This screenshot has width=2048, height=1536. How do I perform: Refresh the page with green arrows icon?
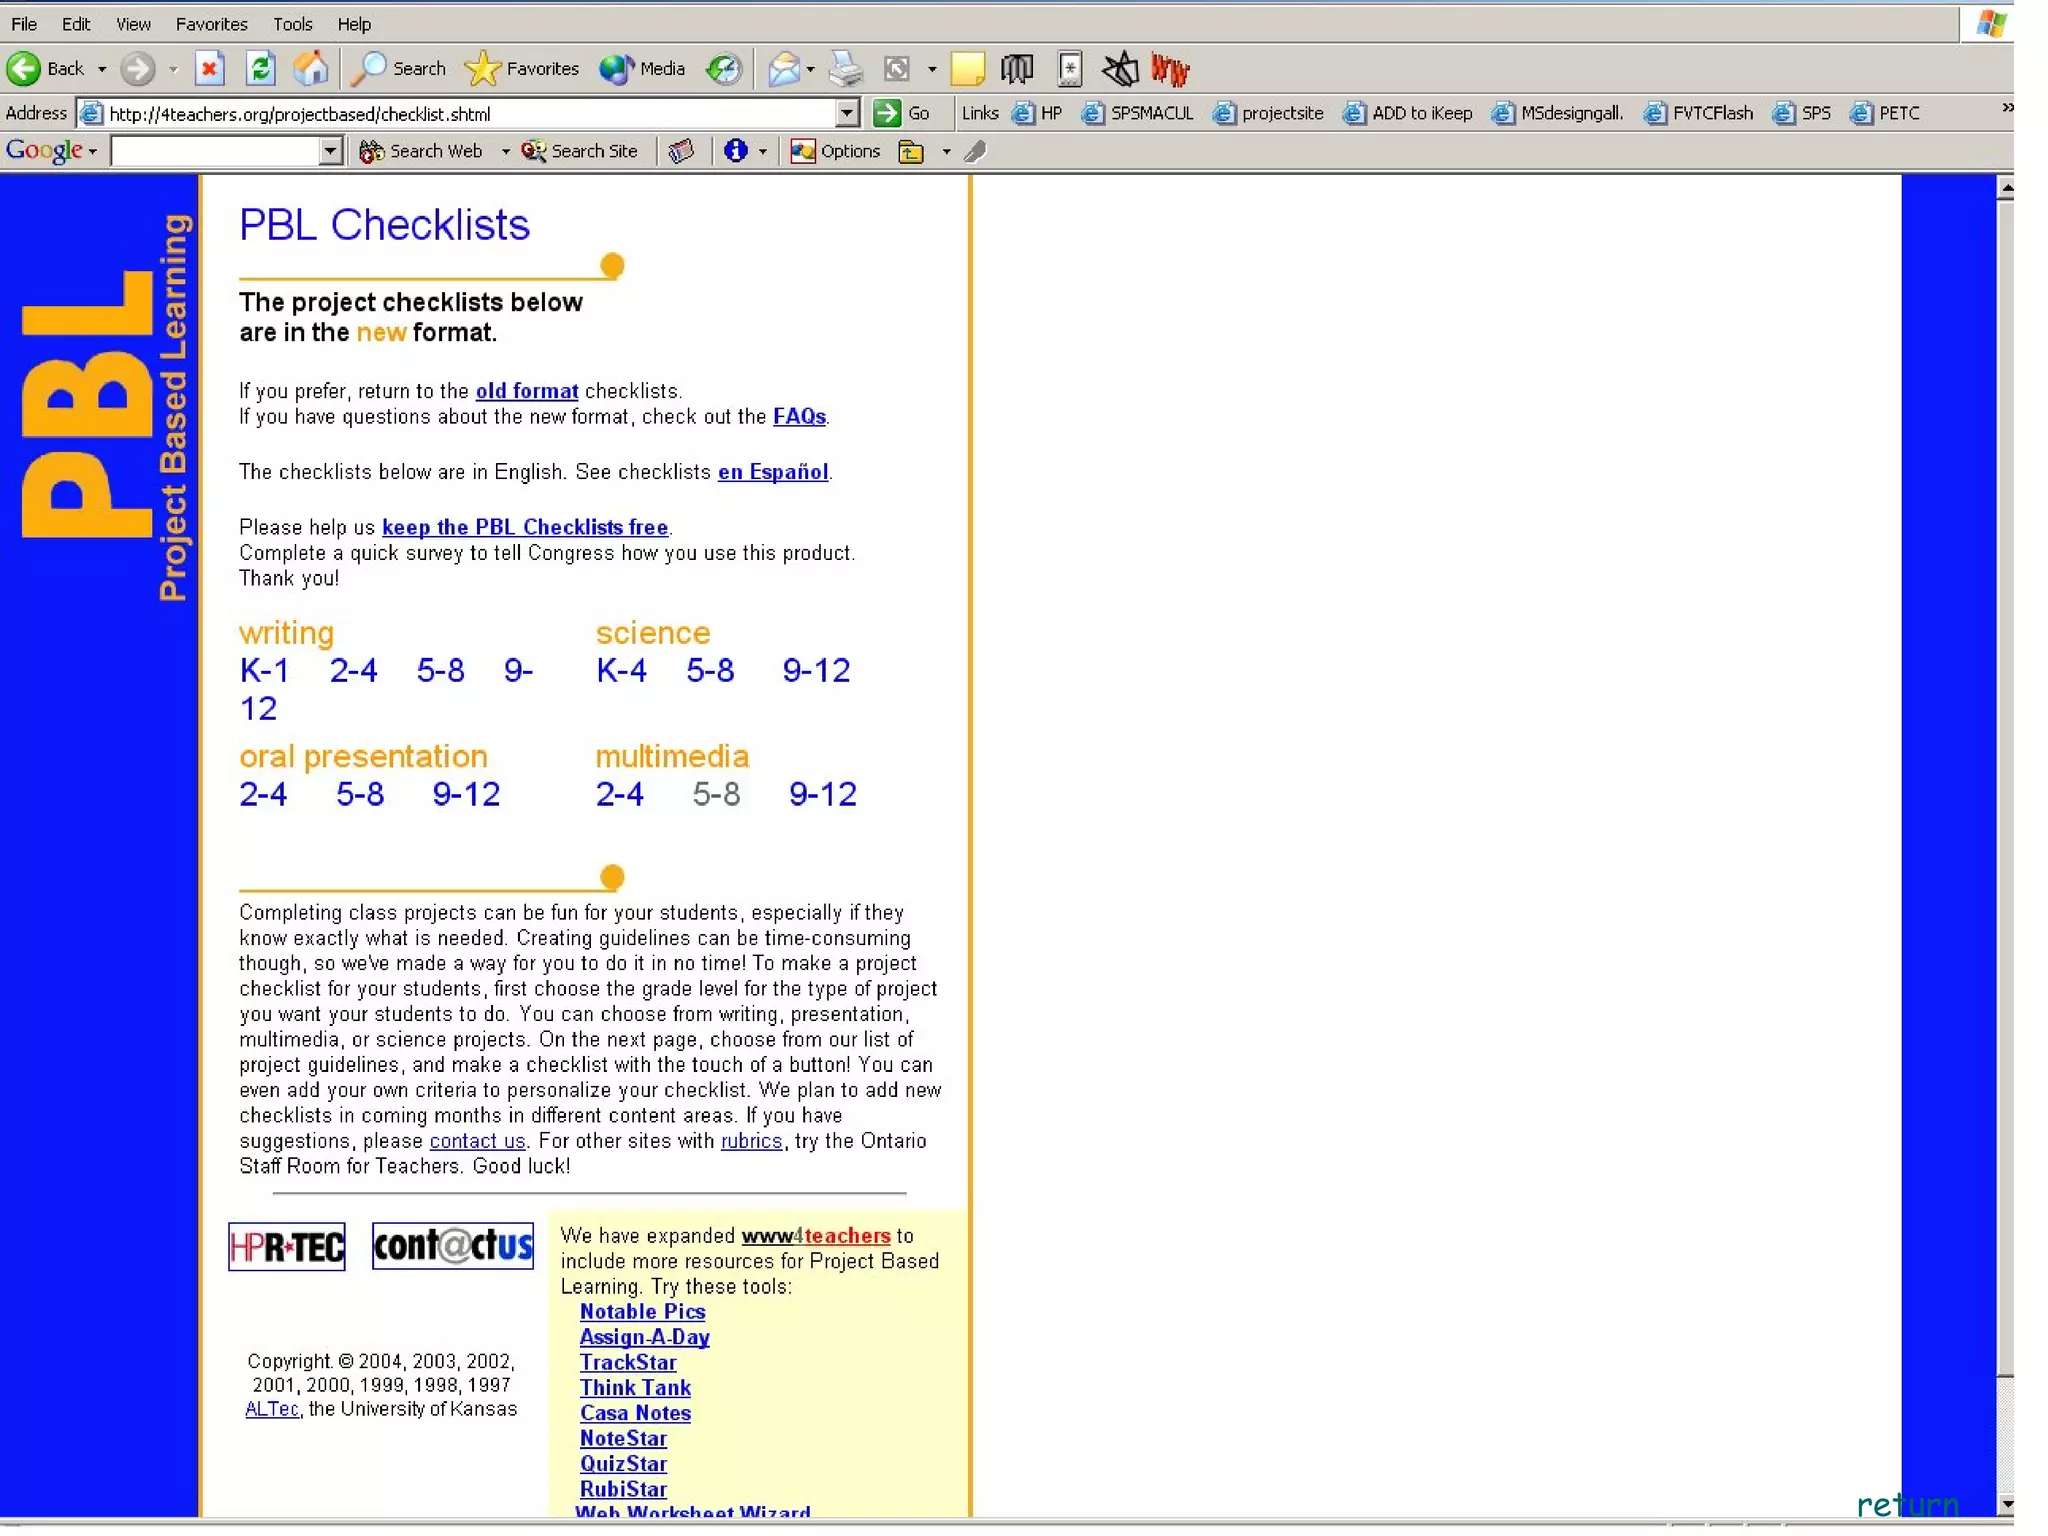260,68
